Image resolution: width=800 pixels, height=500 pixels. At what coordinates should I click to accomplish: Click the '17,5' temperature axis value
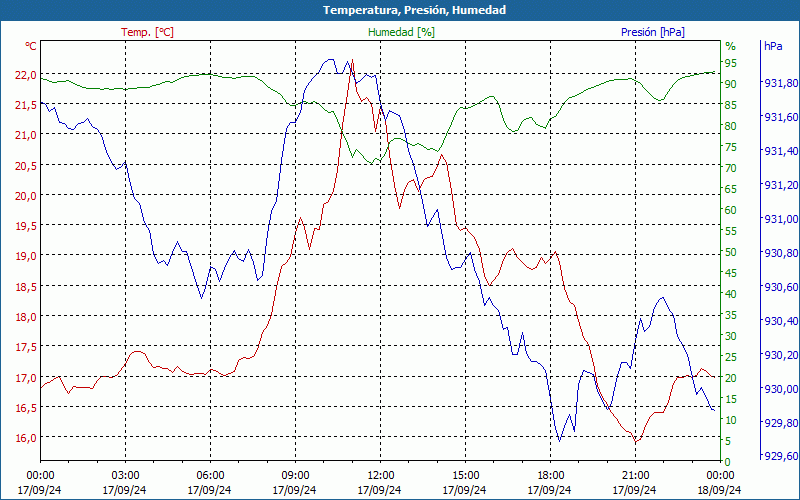click(26, 346)
